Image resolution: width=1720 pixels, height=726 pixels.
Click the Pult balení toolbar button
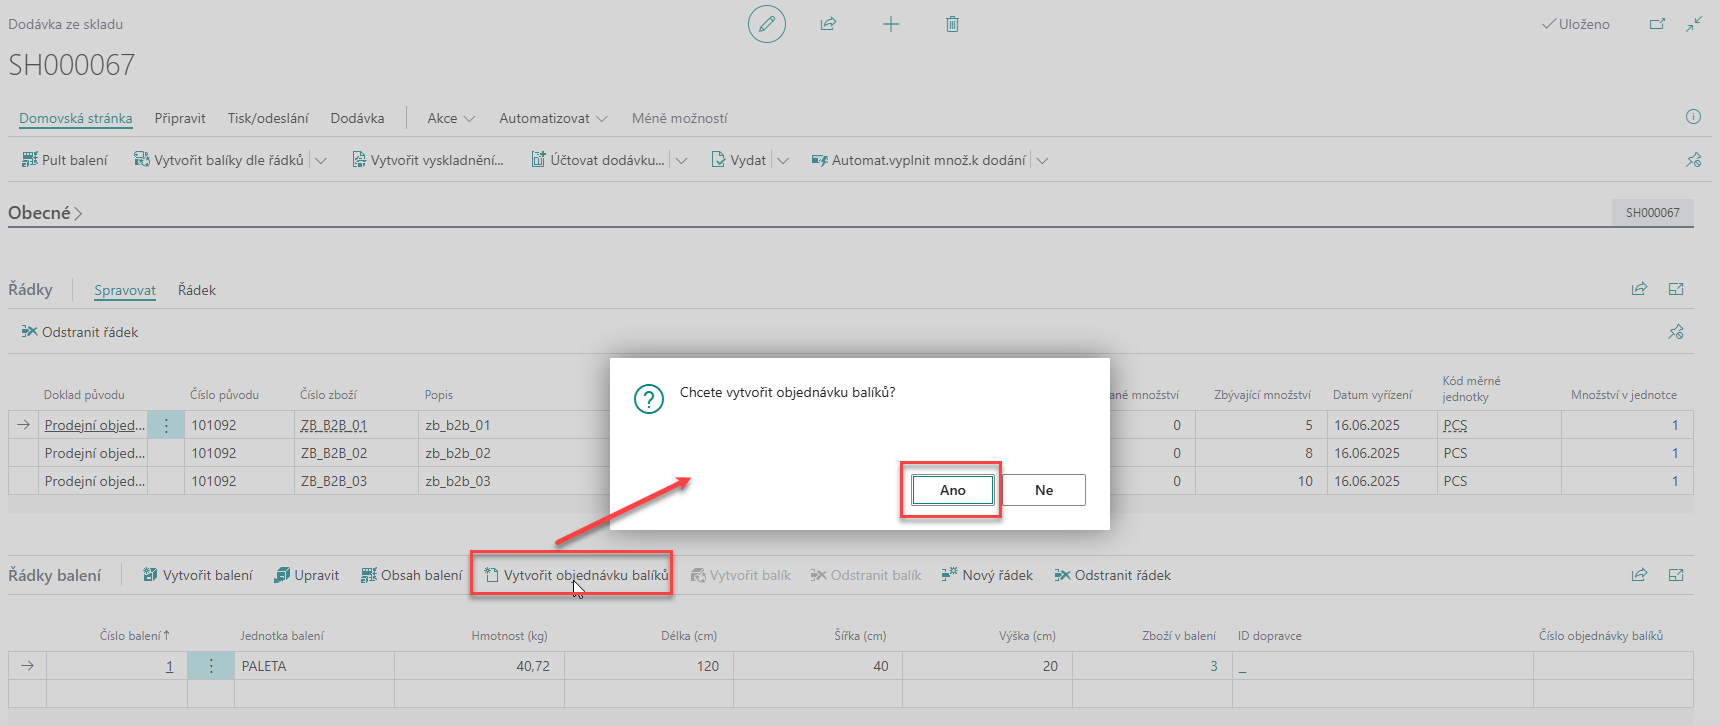coord(65,160)
